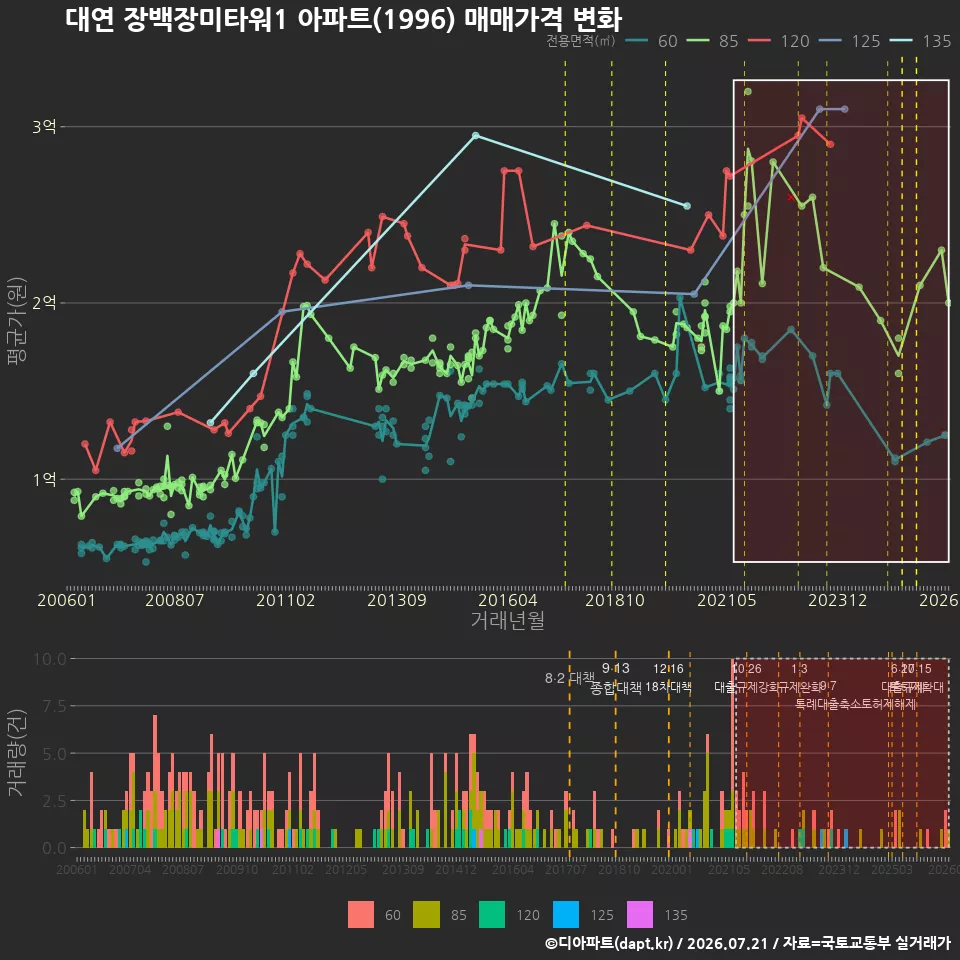The image size is (960, 960).
Task: Click the last 125㎡ data point above 3억
Action: pyautogui.click(x=845, y=109)
